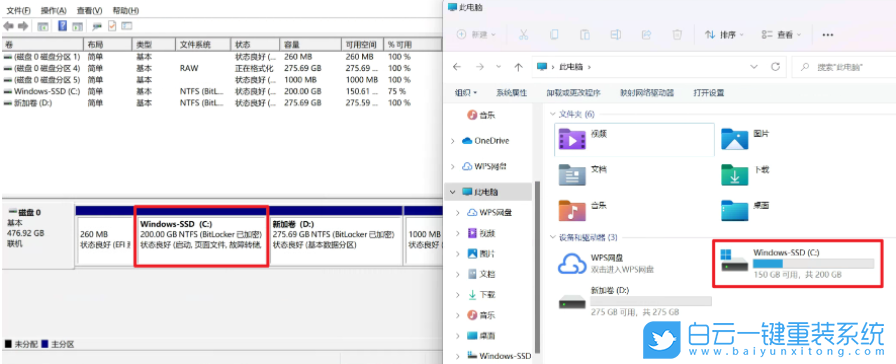Collapse the 文件夹 (6) group
Image resolution: width=896 pixels, height=364 pixels.
553,114
